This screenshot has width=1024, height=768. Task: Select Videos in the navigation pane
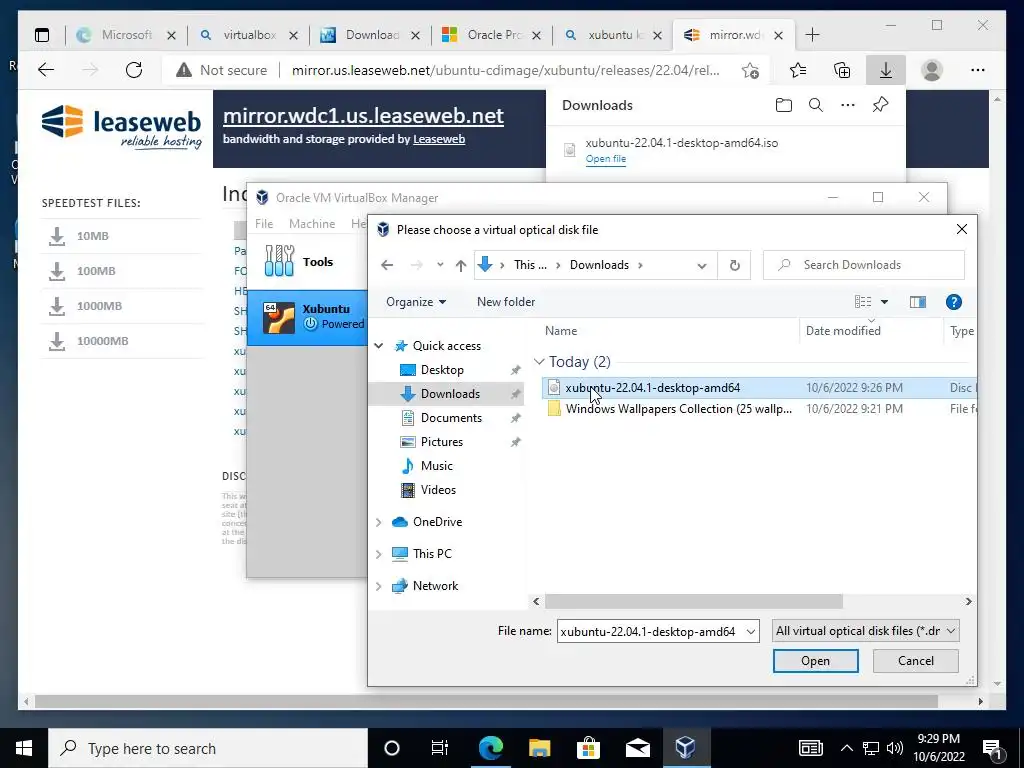(x=438, y=490)
